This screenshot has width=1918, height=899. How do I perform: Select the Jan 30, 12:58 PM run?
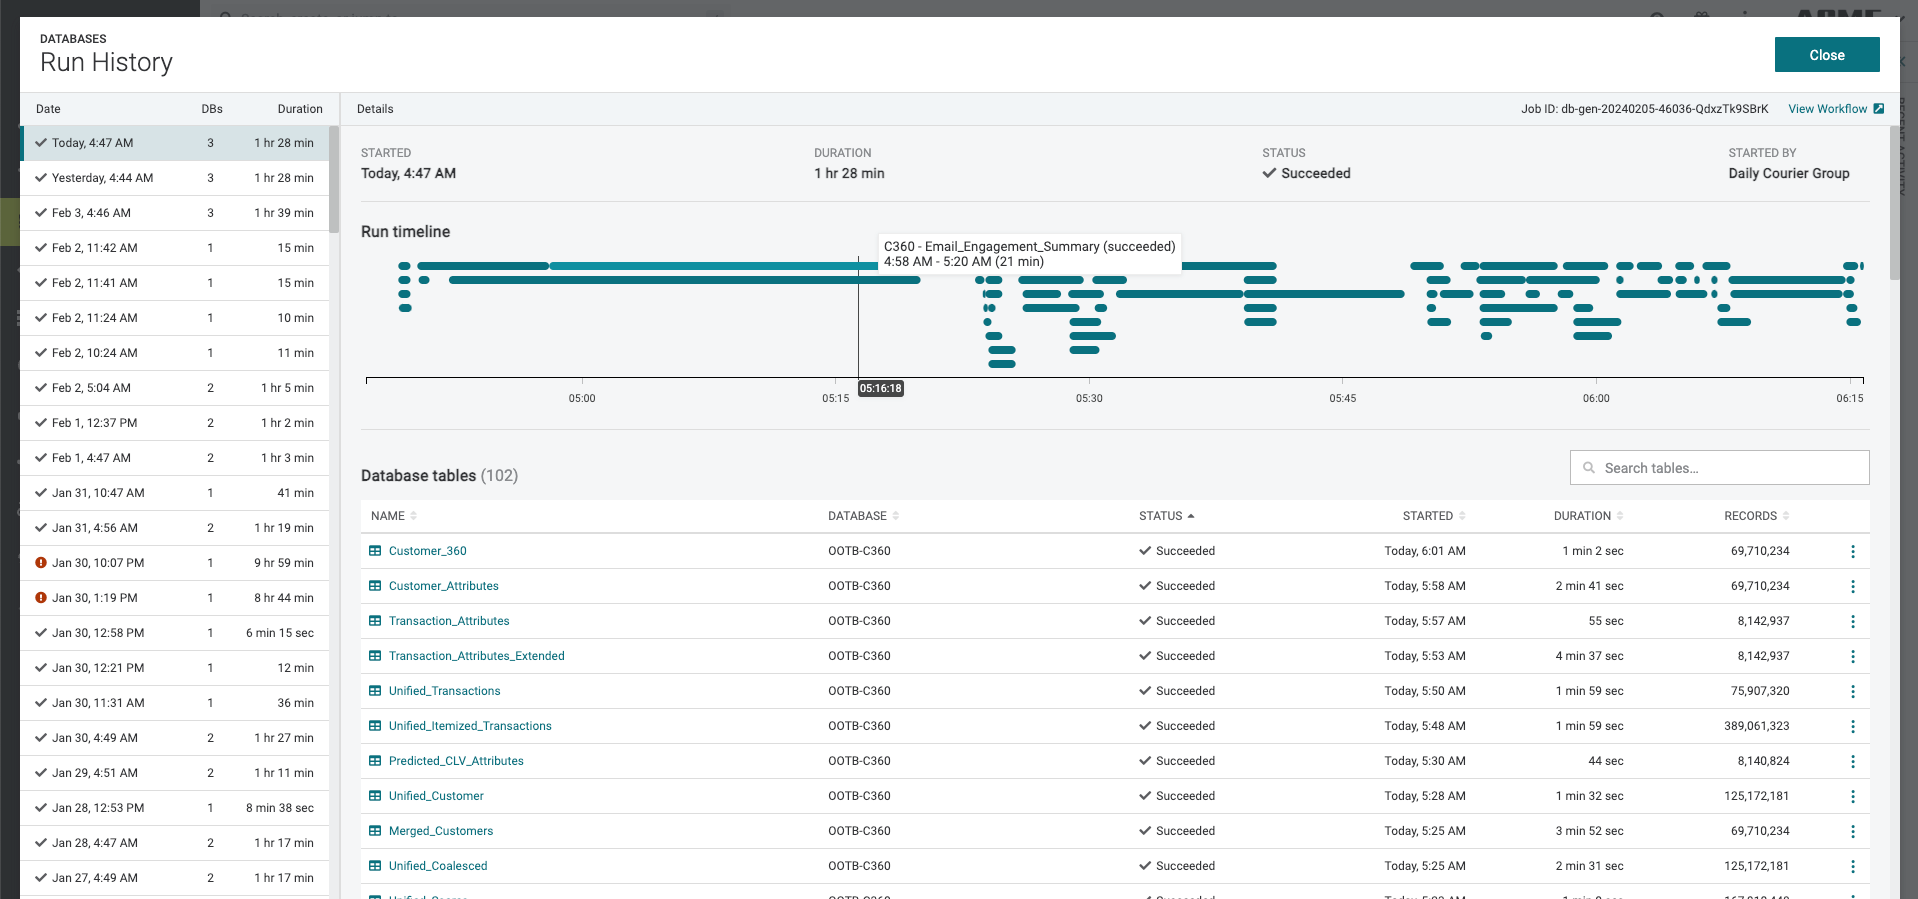[175, 633]
